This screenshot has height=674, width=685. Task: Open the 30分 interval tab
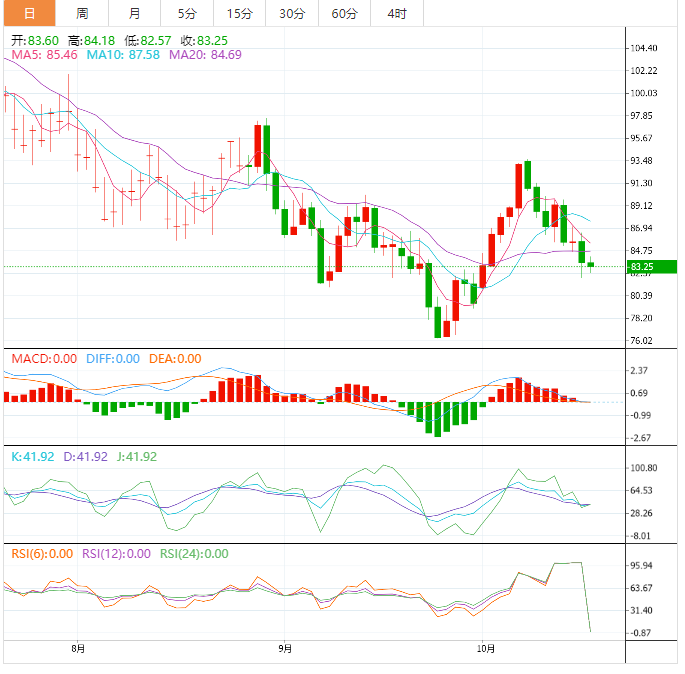tap(292, 13)
